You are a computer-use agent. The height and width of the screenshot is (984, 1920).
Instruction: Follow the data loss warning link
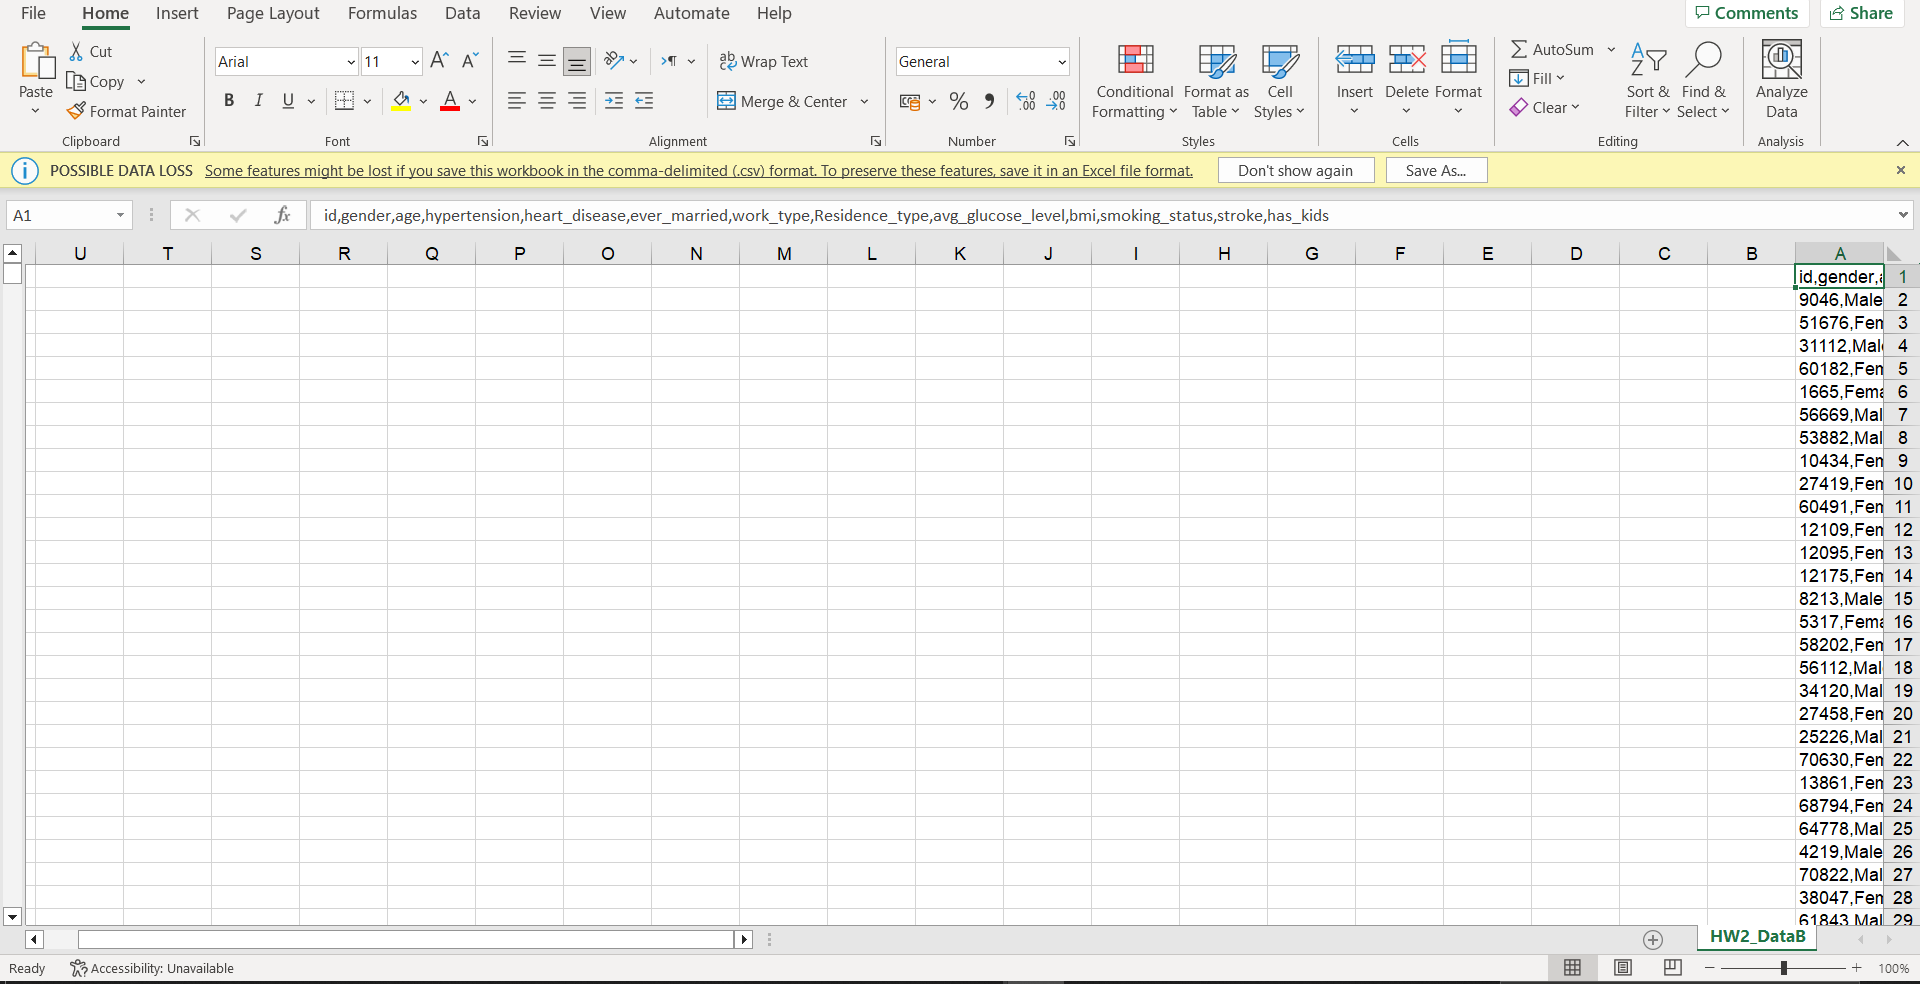699,171
